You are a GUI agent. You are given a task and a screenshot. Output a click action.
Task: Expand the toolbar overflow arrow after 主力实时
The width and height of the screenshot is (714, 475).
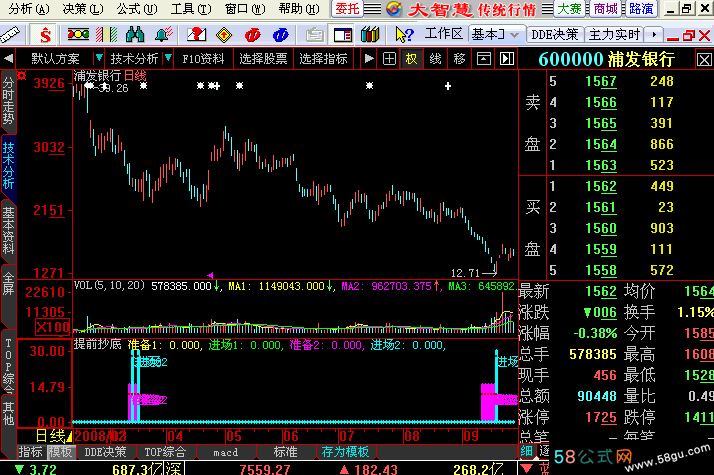(654, 34)
